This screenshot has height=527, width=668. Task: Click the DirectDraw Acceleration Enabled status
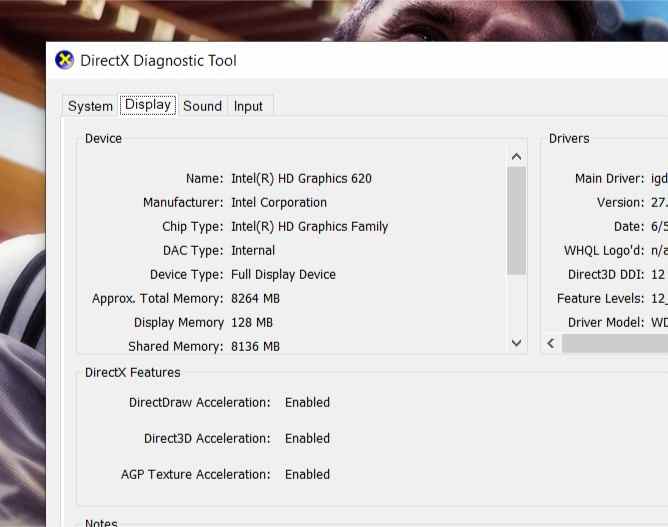307,403
